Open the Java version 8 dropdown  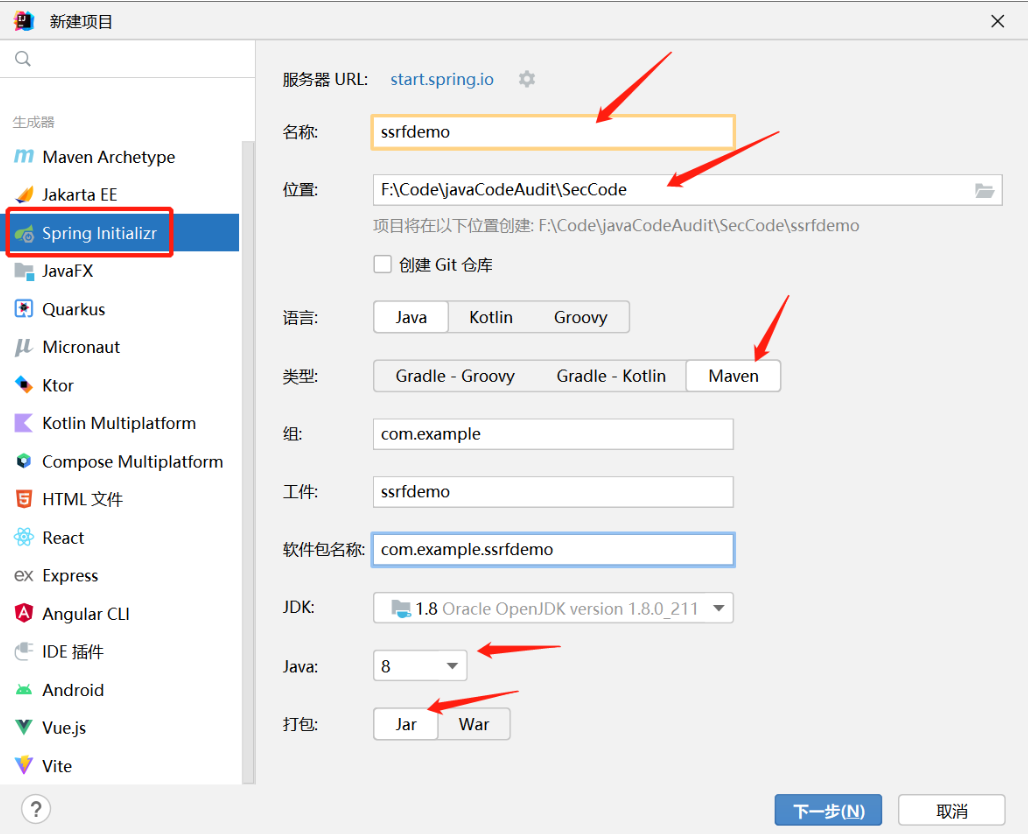click(x=420, y=666)
